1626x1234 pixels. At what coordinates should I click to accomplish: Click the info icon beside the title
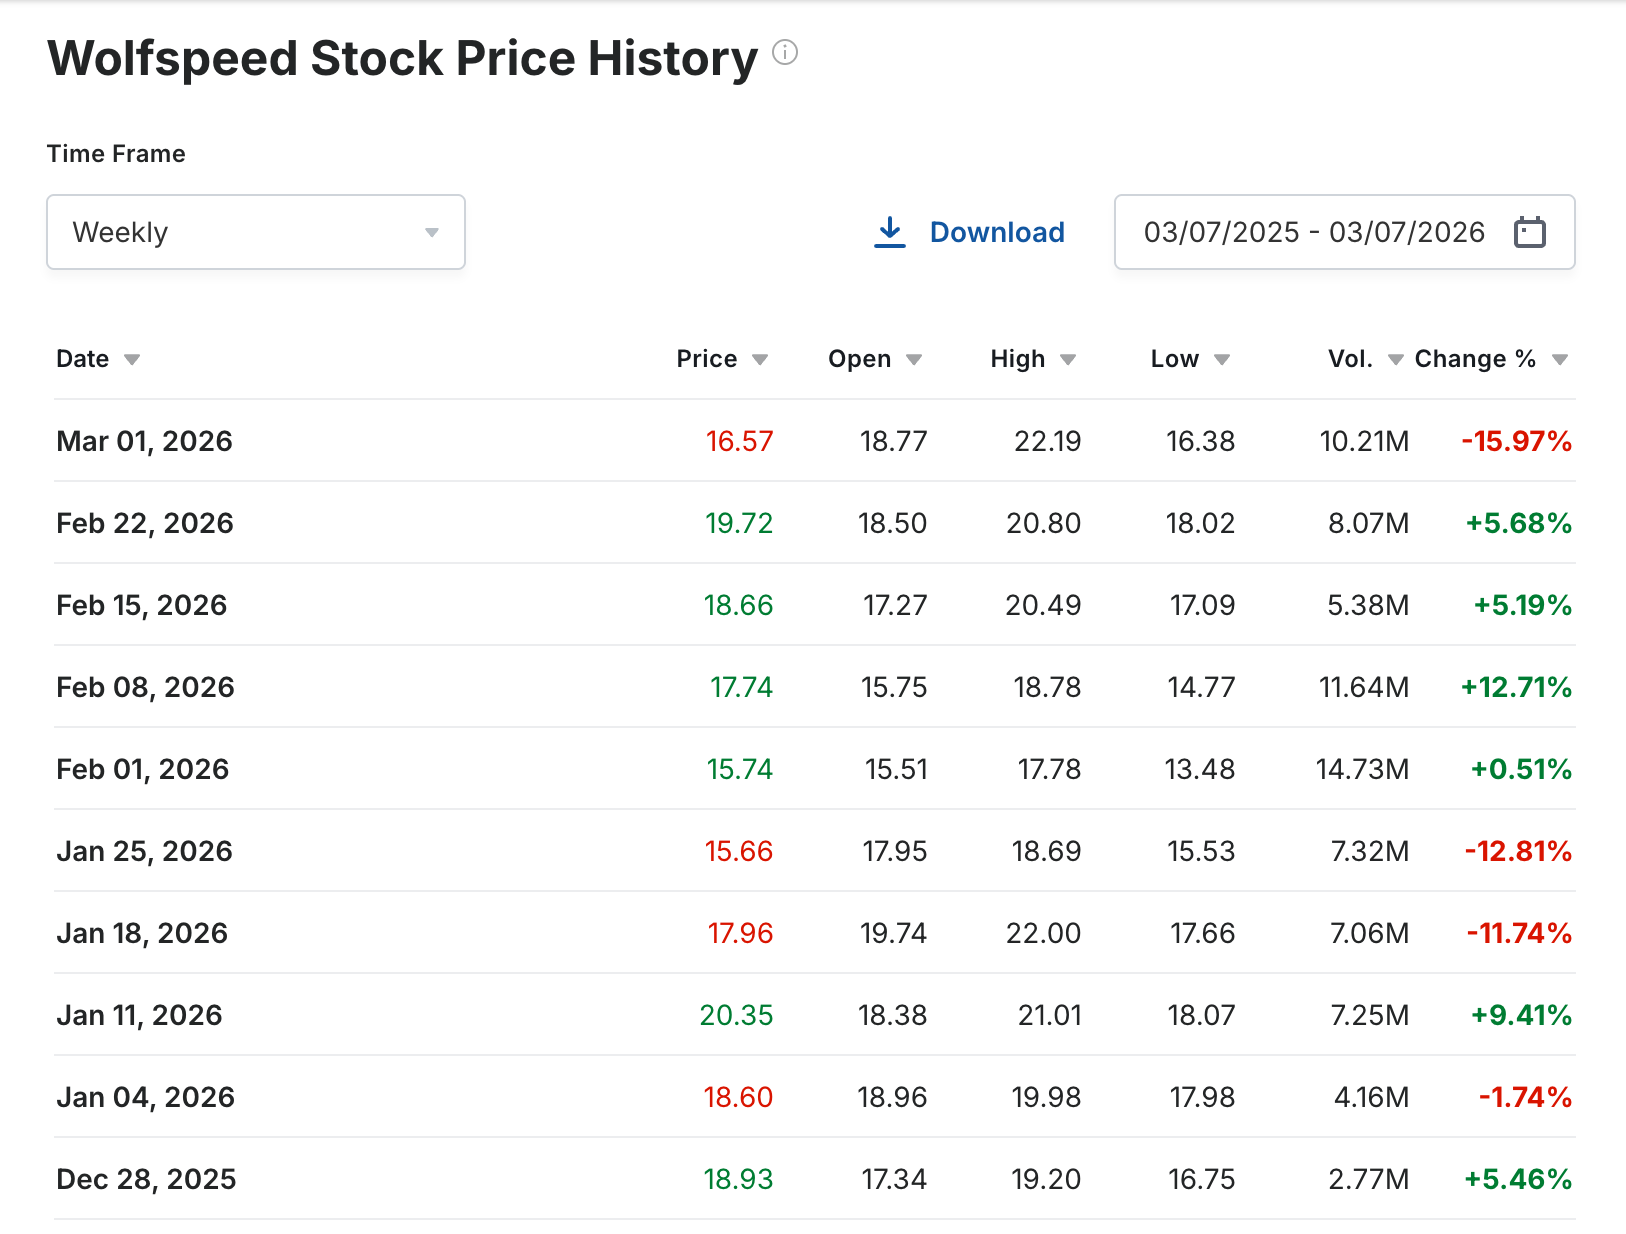[785, 52]
